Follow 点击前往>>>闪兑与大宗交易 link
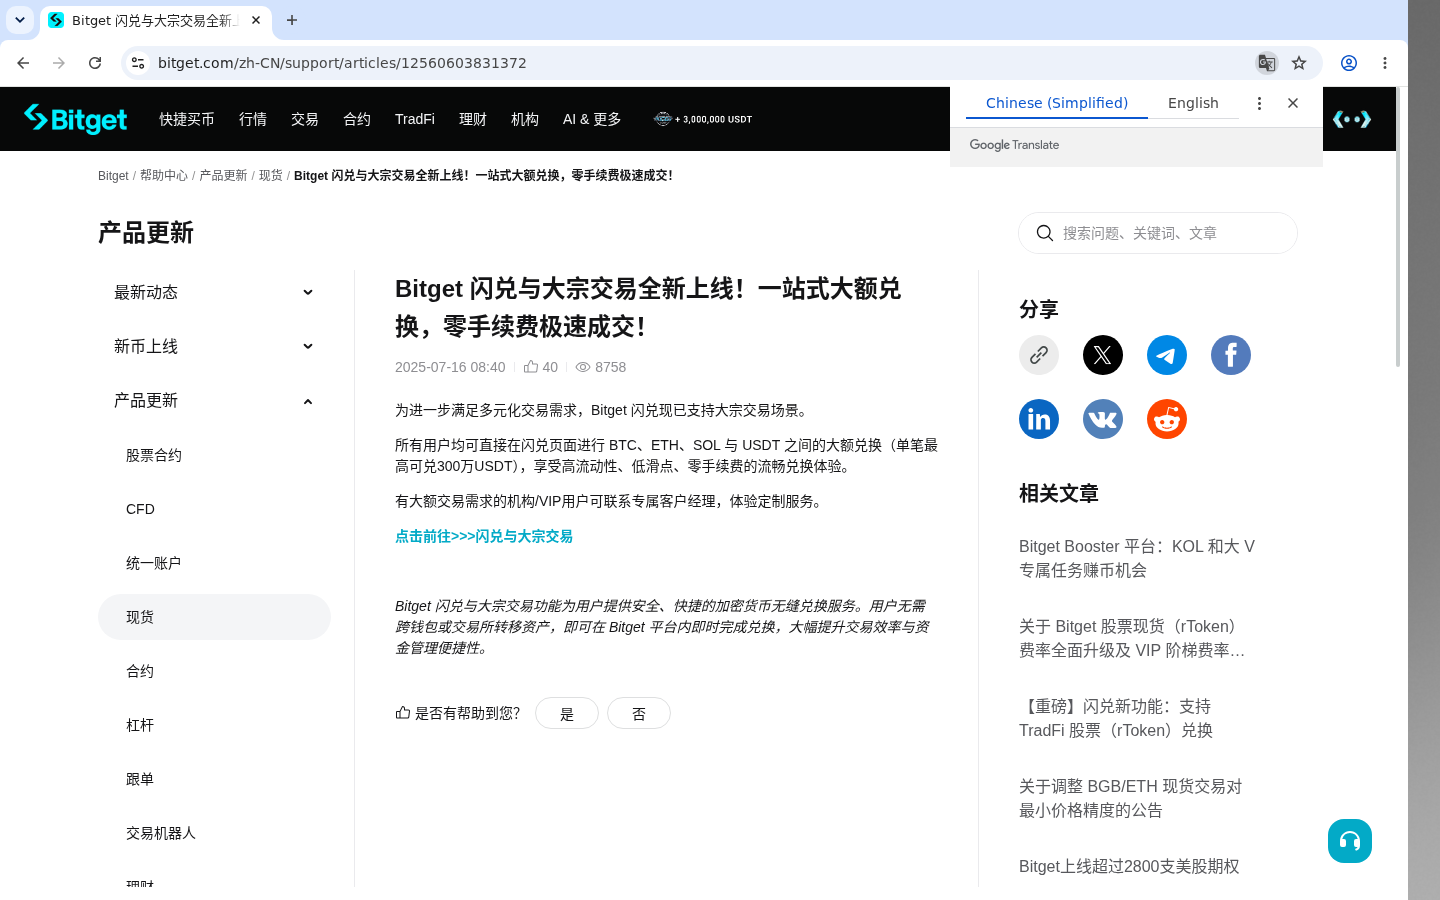 click(484, 536)
